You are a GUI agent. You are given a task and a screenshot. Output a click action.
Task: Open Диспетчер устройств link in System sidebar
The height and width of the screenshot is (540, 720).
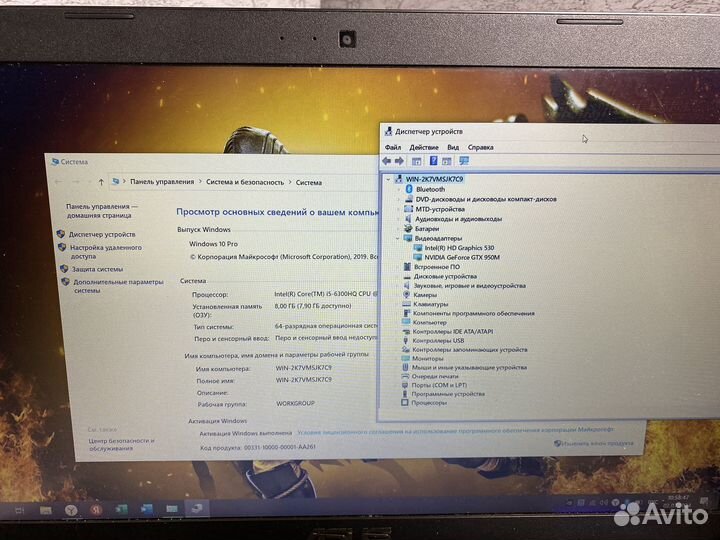pos(102,234)
